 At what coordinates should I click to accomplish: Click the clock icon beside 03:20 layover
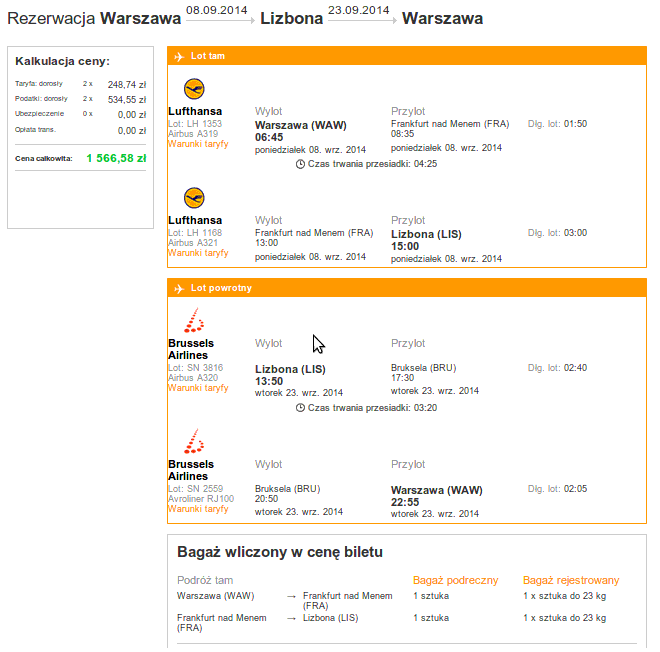click(x=300, y=408)
